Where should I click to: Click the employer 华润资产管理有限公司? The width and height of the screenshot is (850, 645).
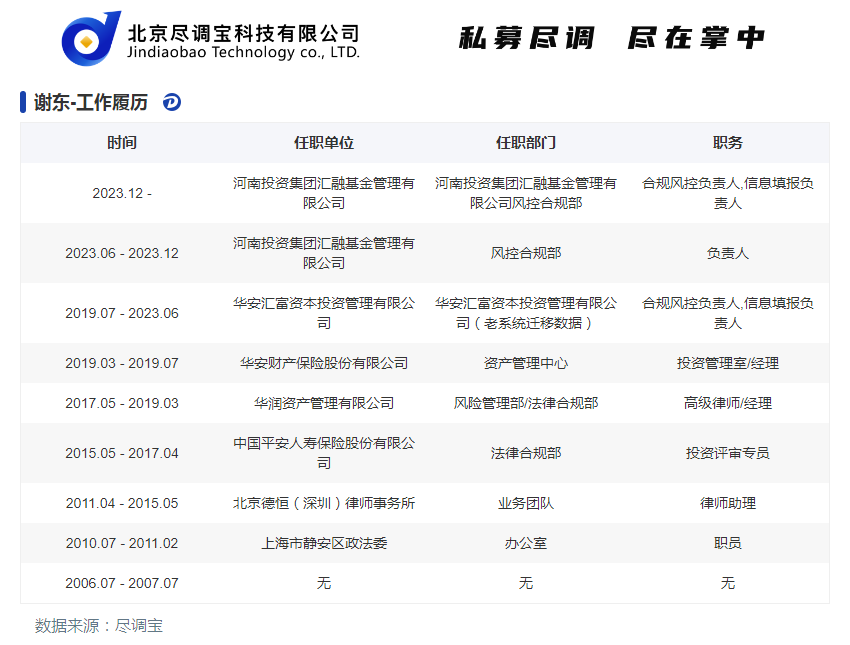click(324, 403)
